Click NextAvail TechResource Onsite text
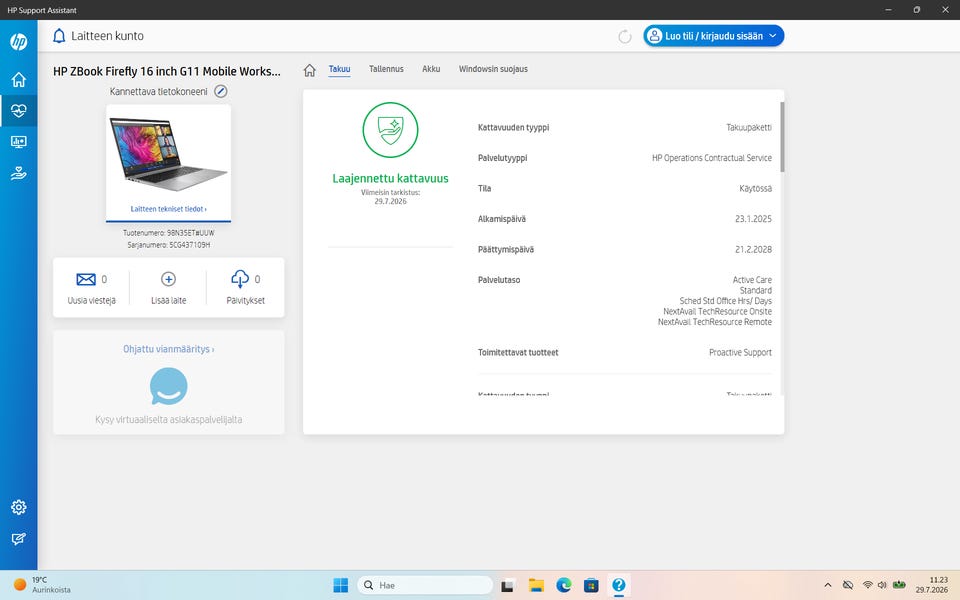This screenshot has height=600, width=960. tap(718, 311)
